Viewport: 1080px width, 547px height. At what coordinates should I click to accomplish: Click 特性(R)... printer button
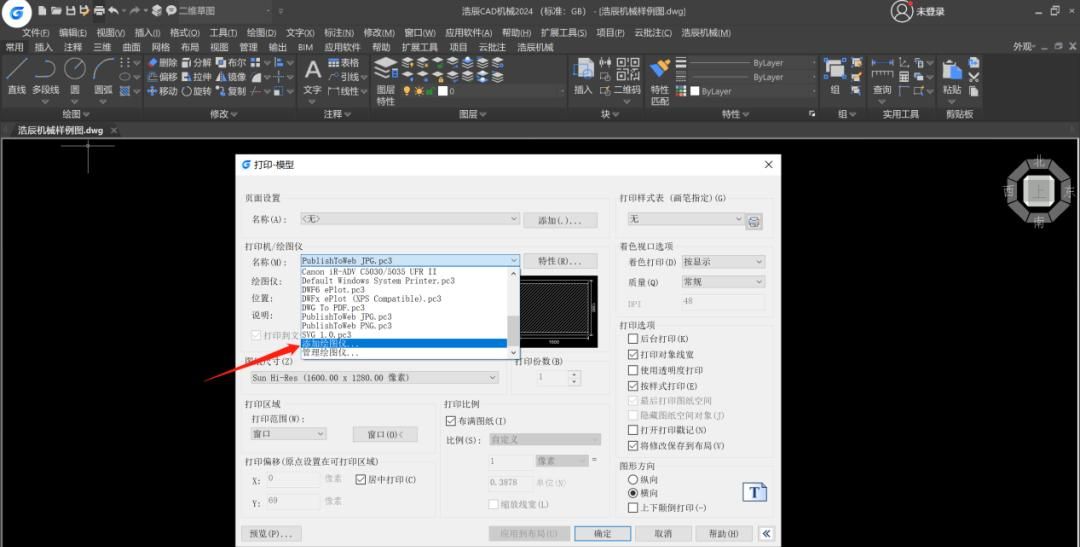(x=560, y=262)
